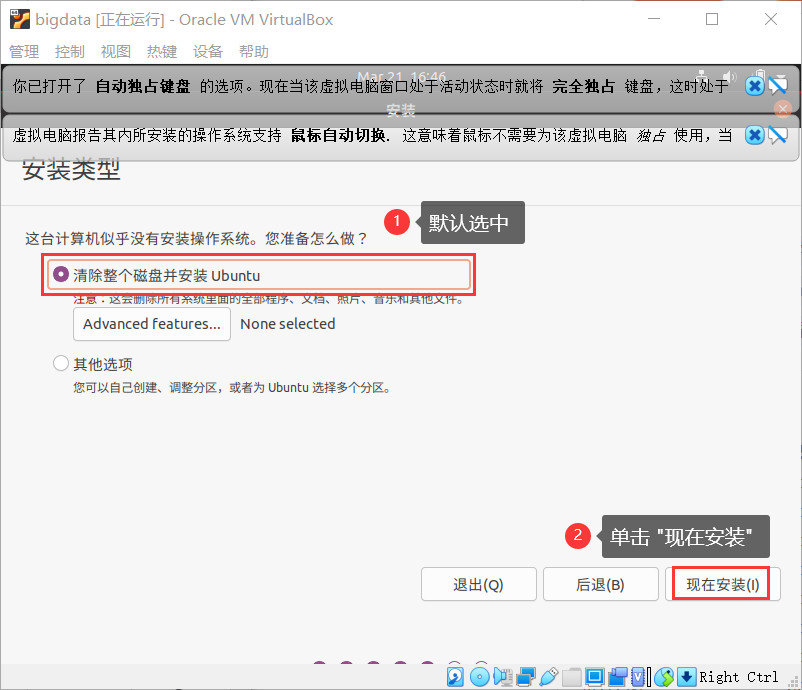Open the 控制 menu
Screen dimensions: 802x690
[70, 51]
